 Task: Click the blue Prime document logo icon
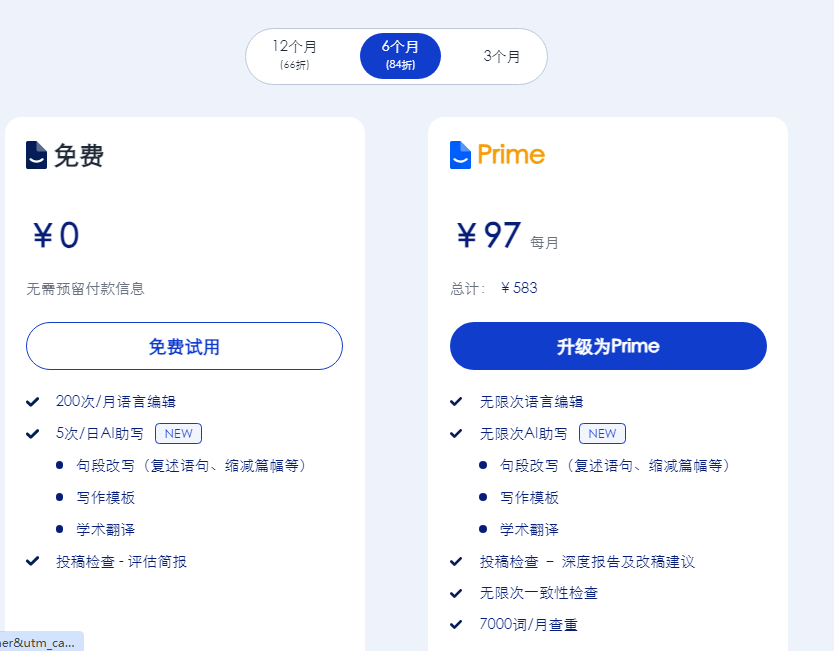460,155
